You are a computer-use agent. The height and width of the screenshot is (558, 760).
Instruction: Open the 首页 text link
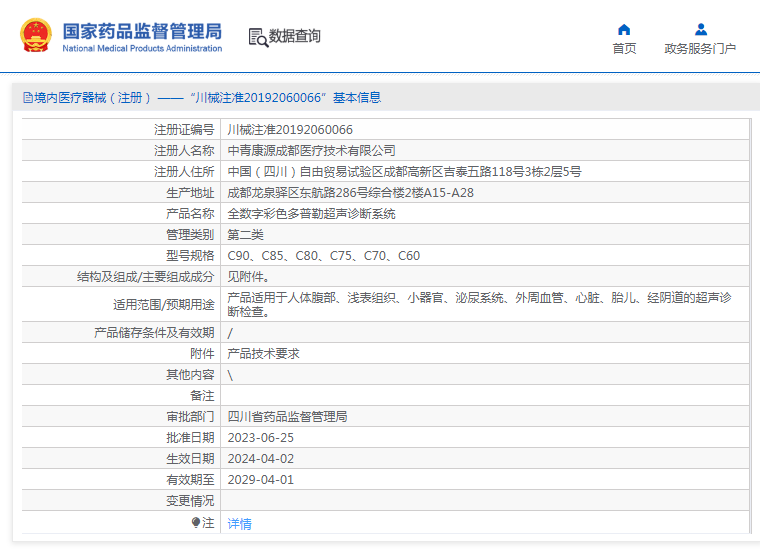624,49
